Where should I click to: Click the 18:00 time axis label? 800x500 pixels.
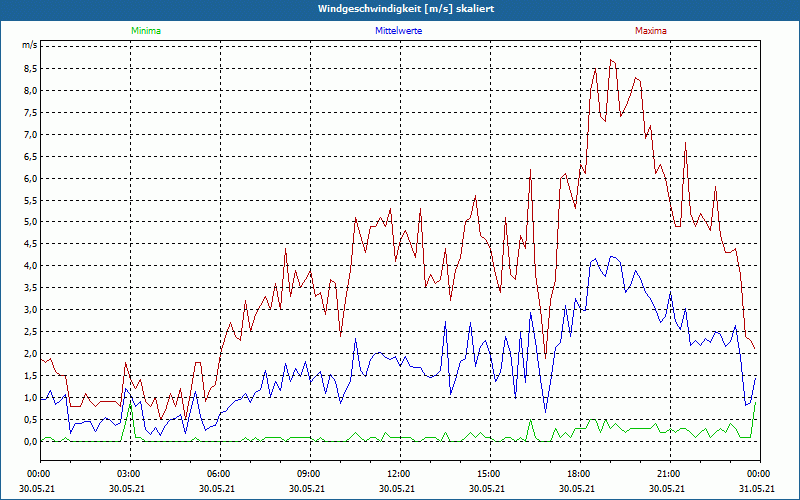tap(579, 474)
